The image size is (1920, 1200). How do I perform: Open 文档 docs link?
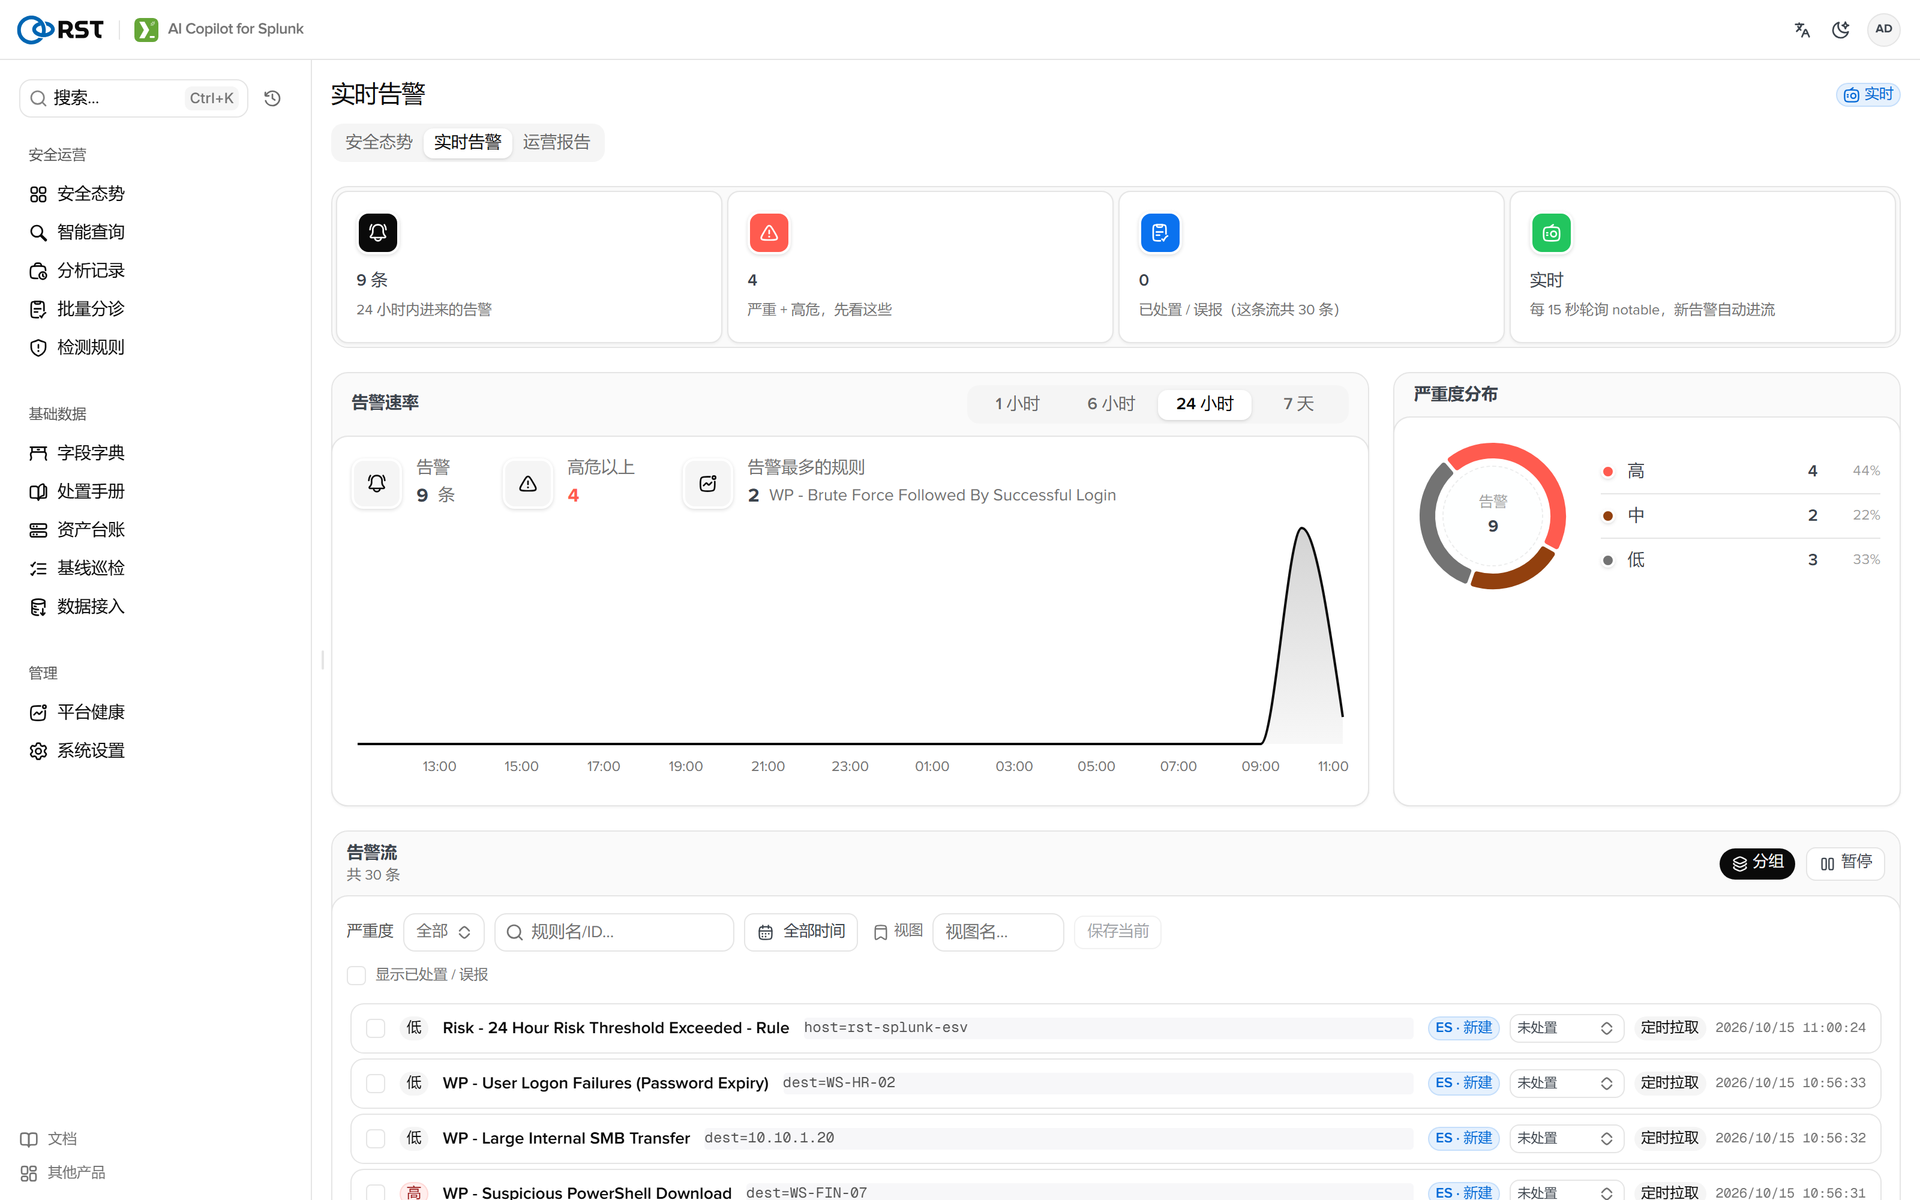[x=49, y=1139]
